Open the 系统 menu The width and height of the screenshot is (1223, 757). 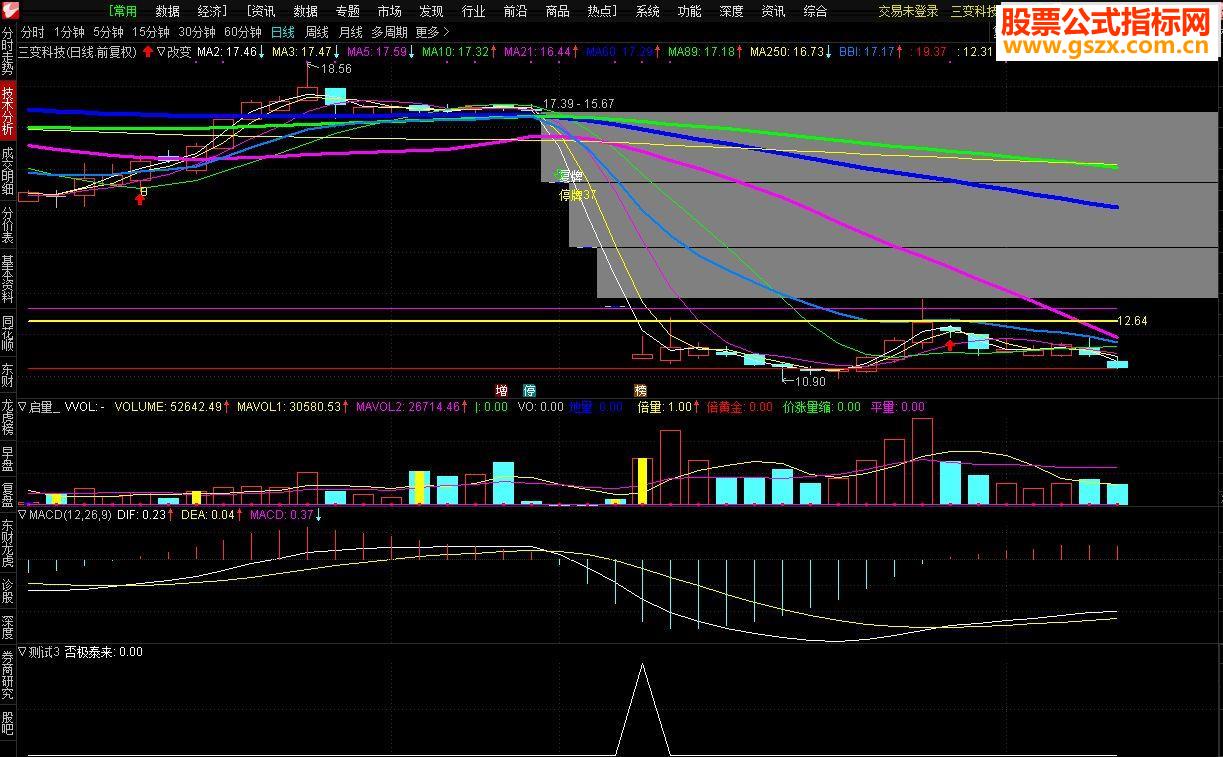coord(647,11)
